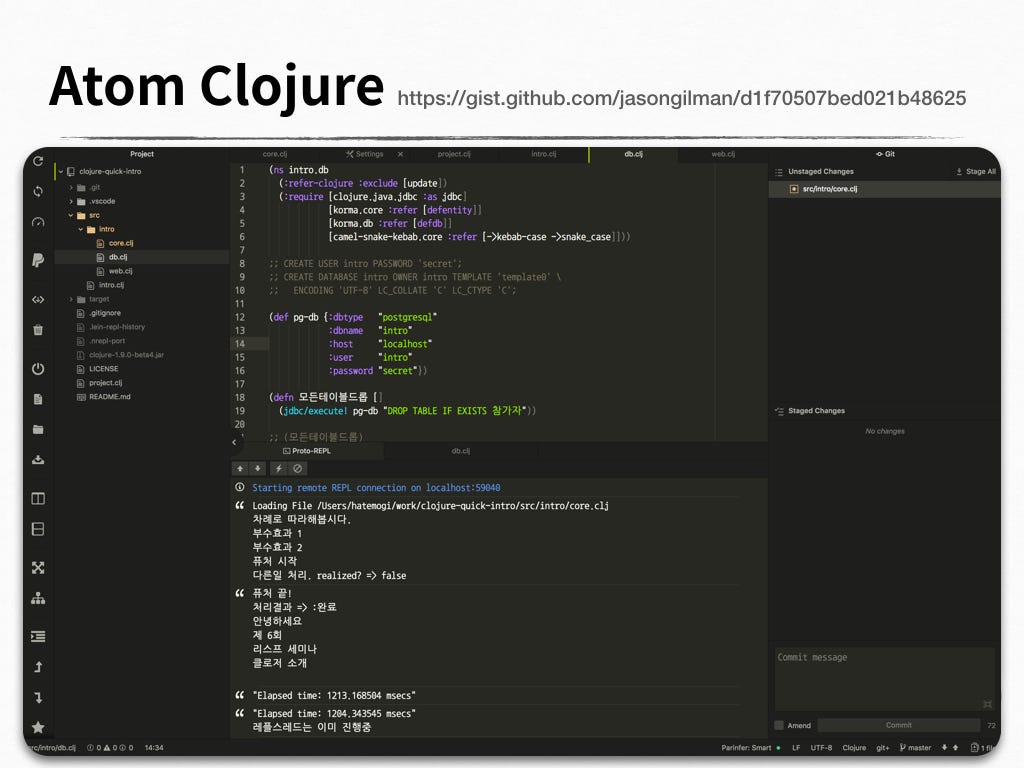The width and height of the screenshot is (1024, 768).
Task: Open LICENSE in the project tree
Action: [x=103, y=369]
